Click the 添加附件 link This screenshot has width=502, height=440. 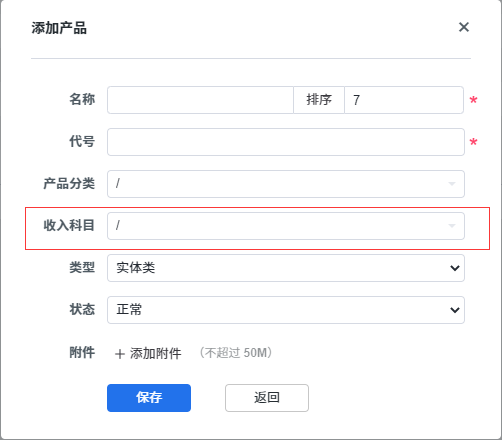click(x=156, y=353)
